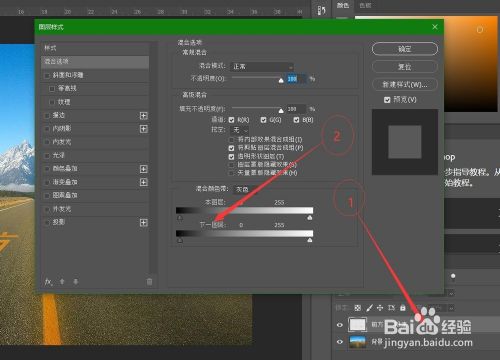Check 矢量蒙版隐藏效果(H) option
The height and width of the screenshot is (360, 500).
click(x=231, y=173)
